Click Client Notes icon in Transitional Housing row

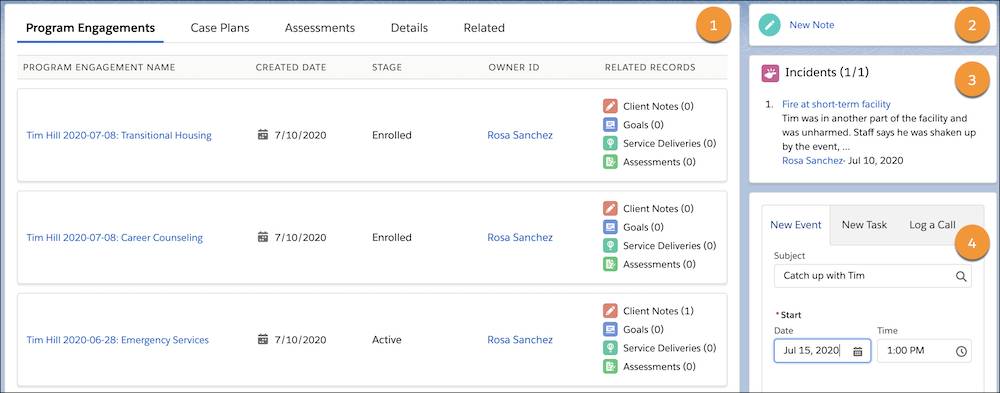click(610, 107)
